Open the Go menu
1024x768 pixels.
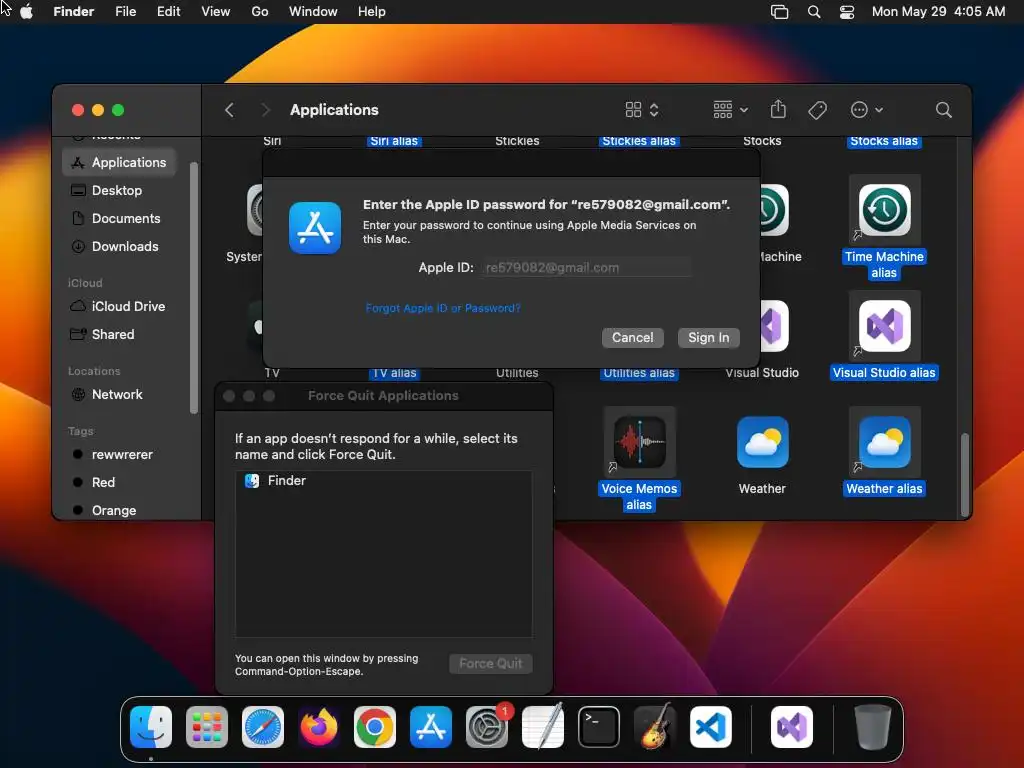pyautogui.click(x=260, y=12)
